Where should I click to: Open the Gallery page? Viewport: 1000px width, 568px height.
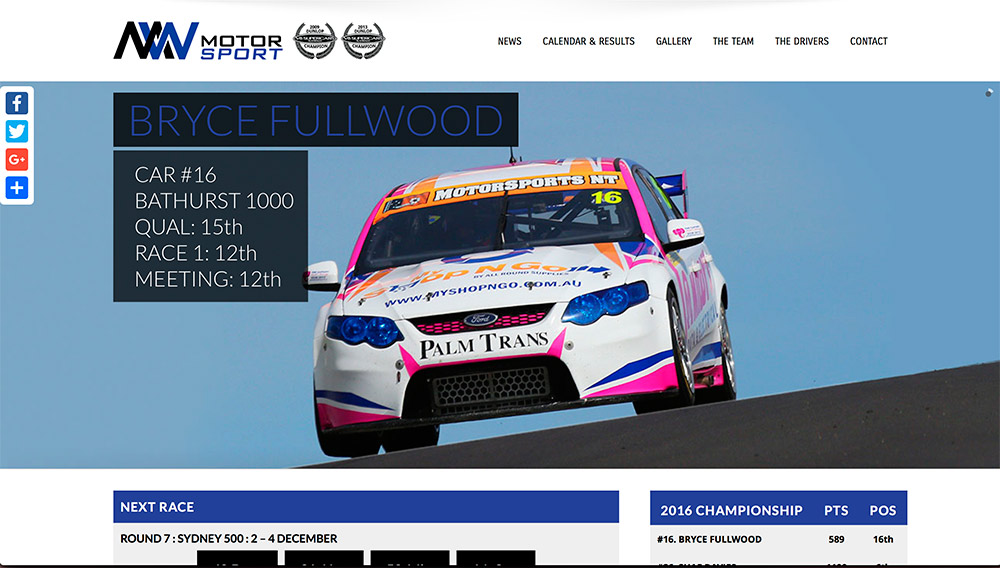pos(673,41)
